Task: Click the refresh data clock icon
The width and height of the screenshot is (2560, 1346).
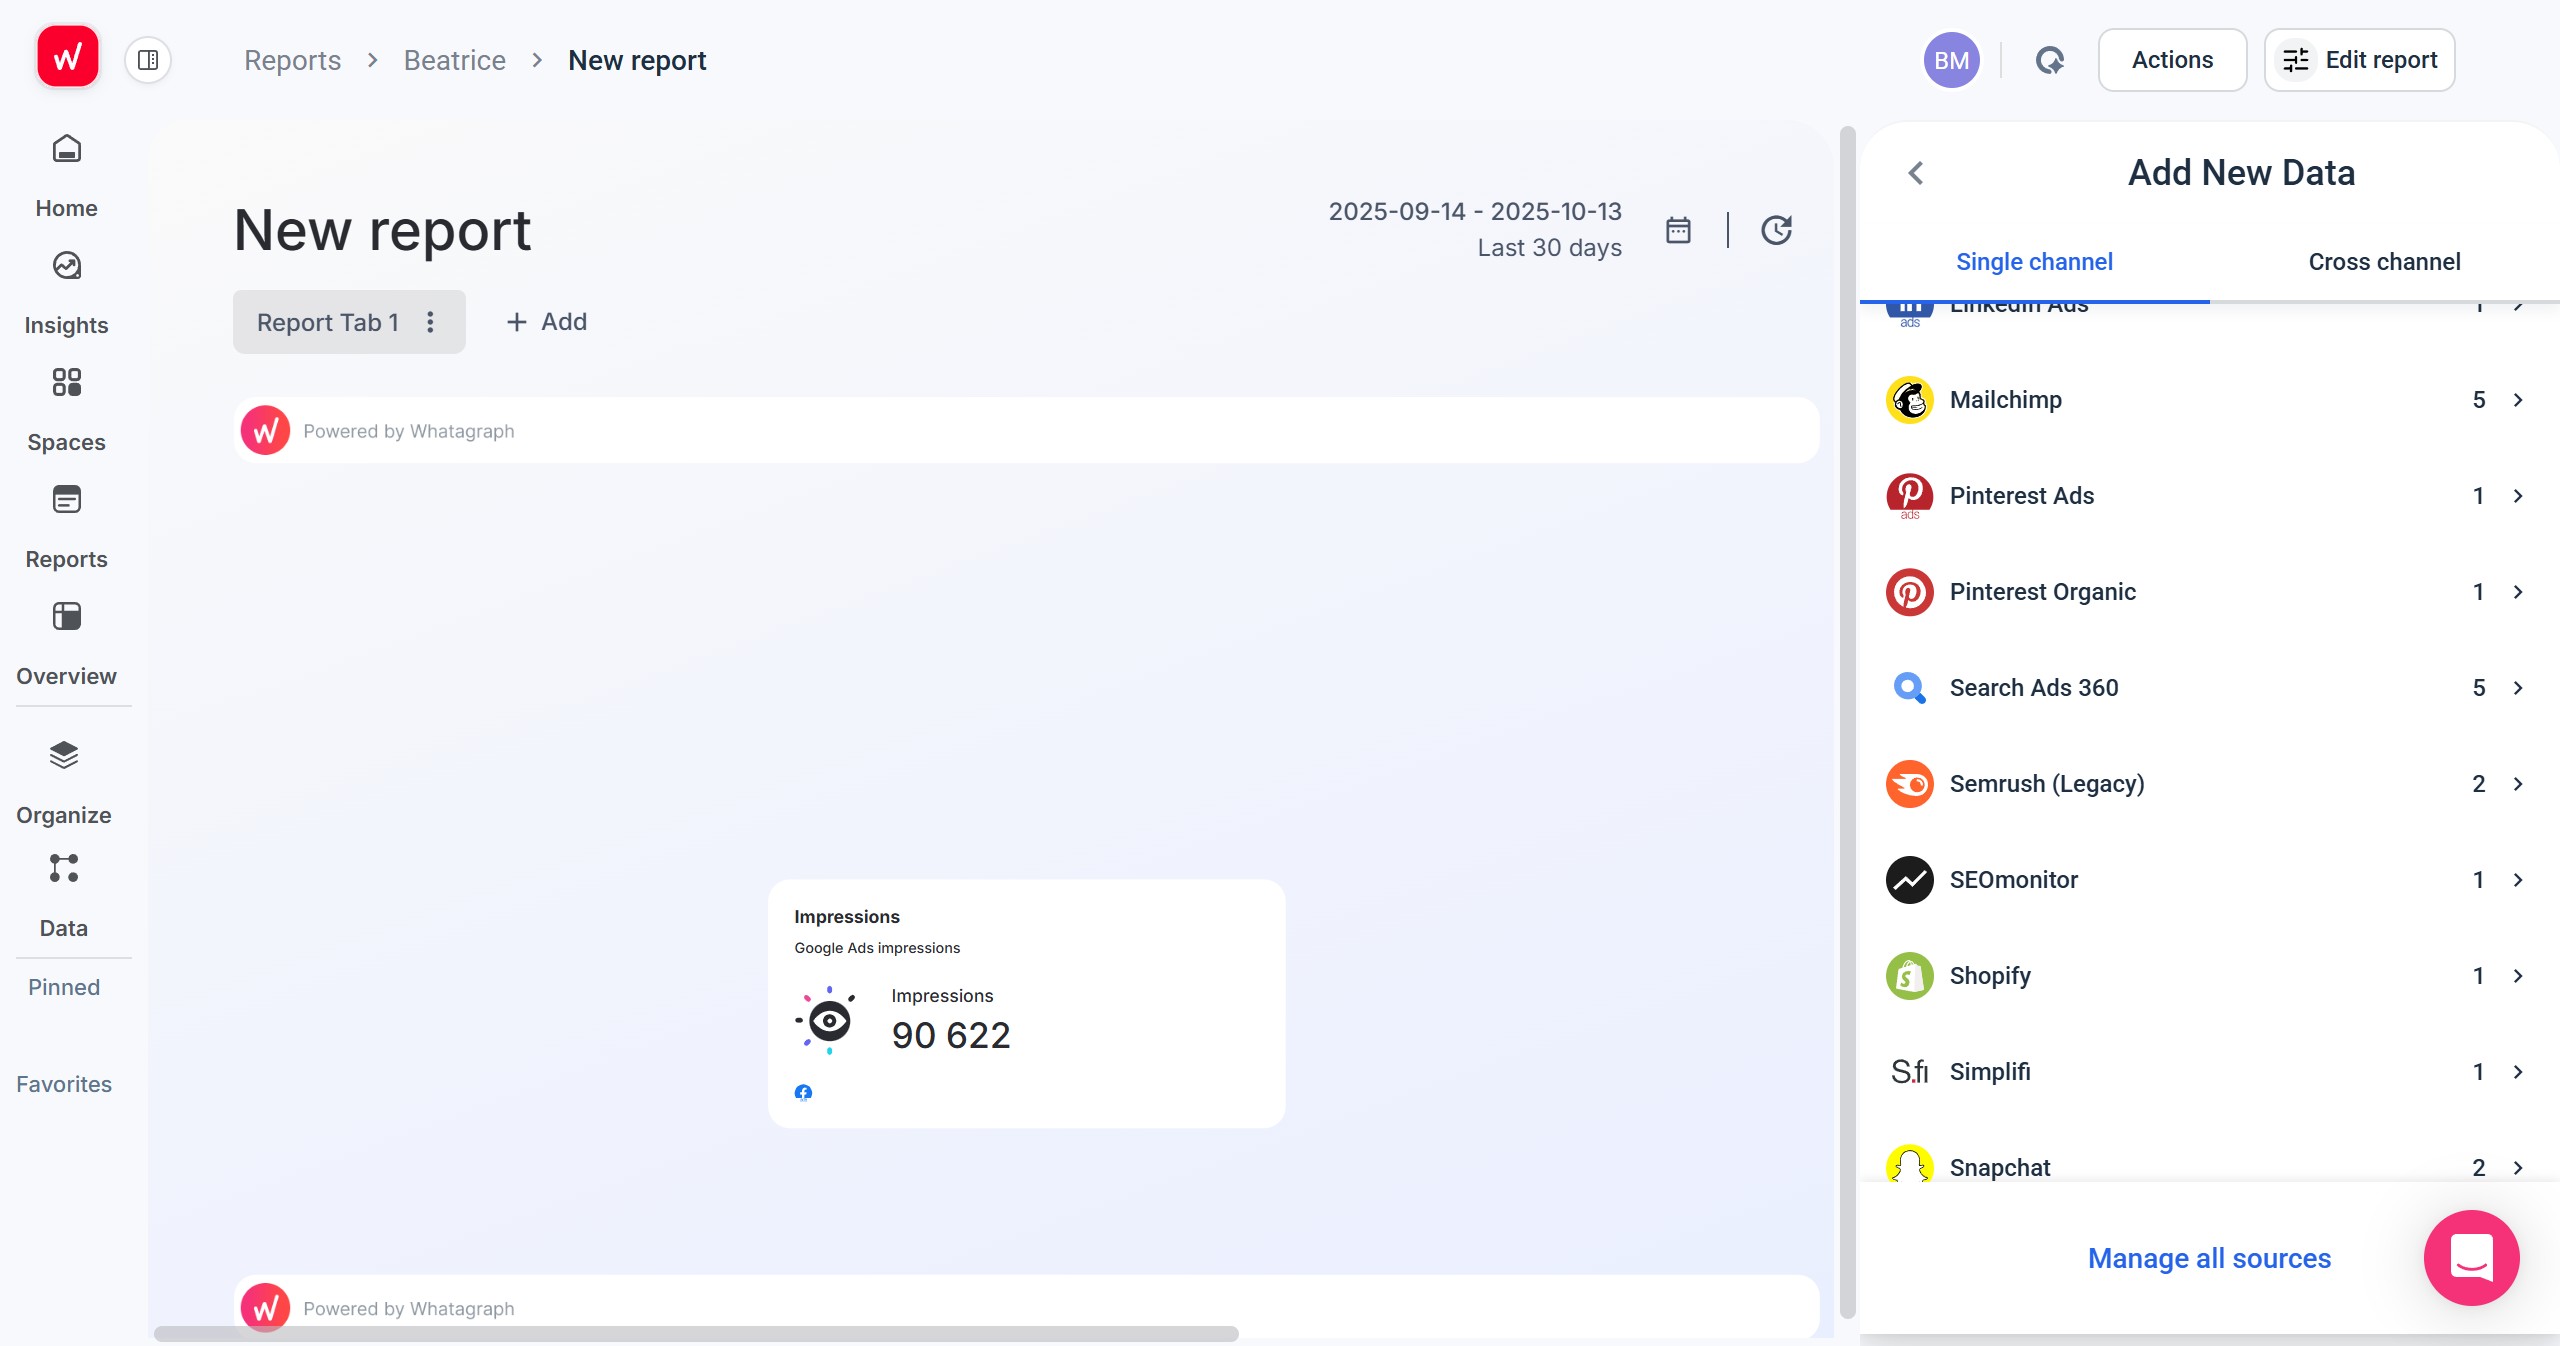Action: point(1776,230)
